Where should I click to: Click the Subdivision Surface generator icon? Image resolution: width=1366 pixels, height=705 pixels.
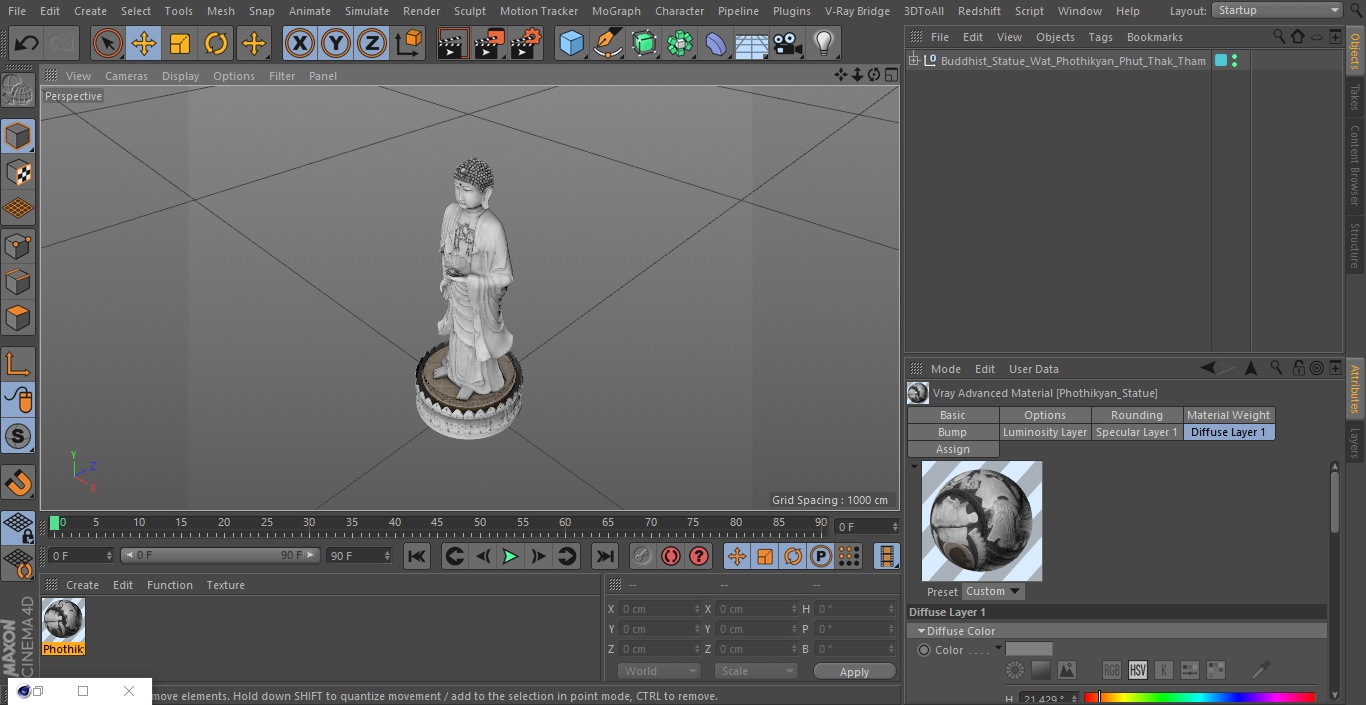point(645,43)
